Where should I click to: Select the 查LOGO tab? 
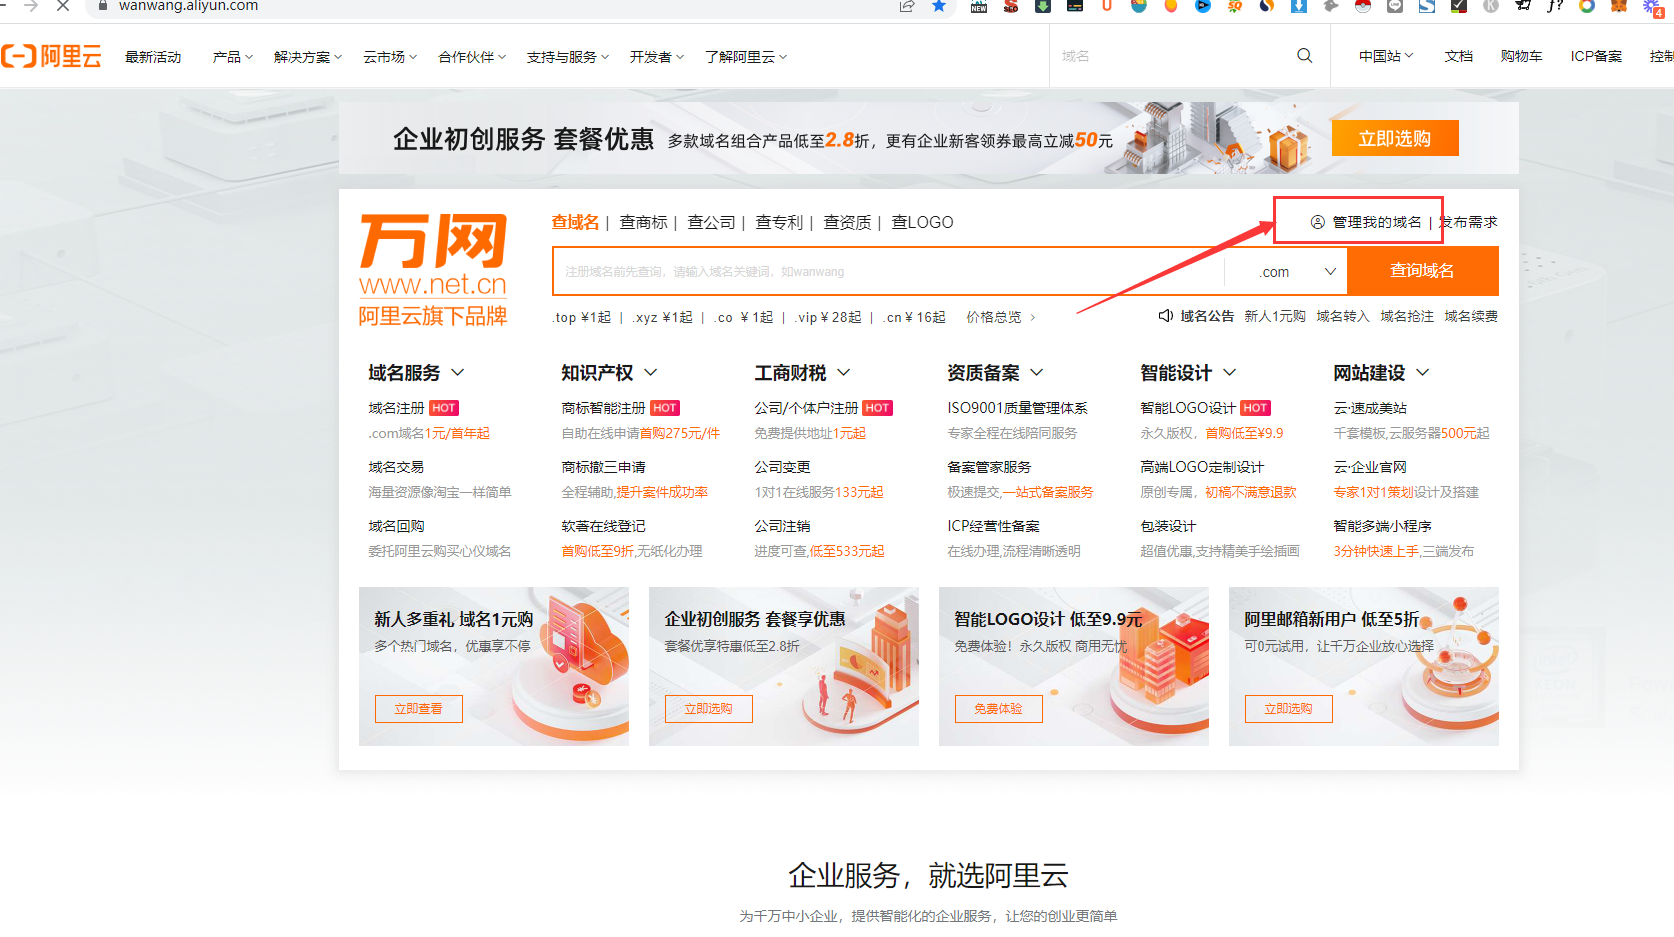coord(922,222)
